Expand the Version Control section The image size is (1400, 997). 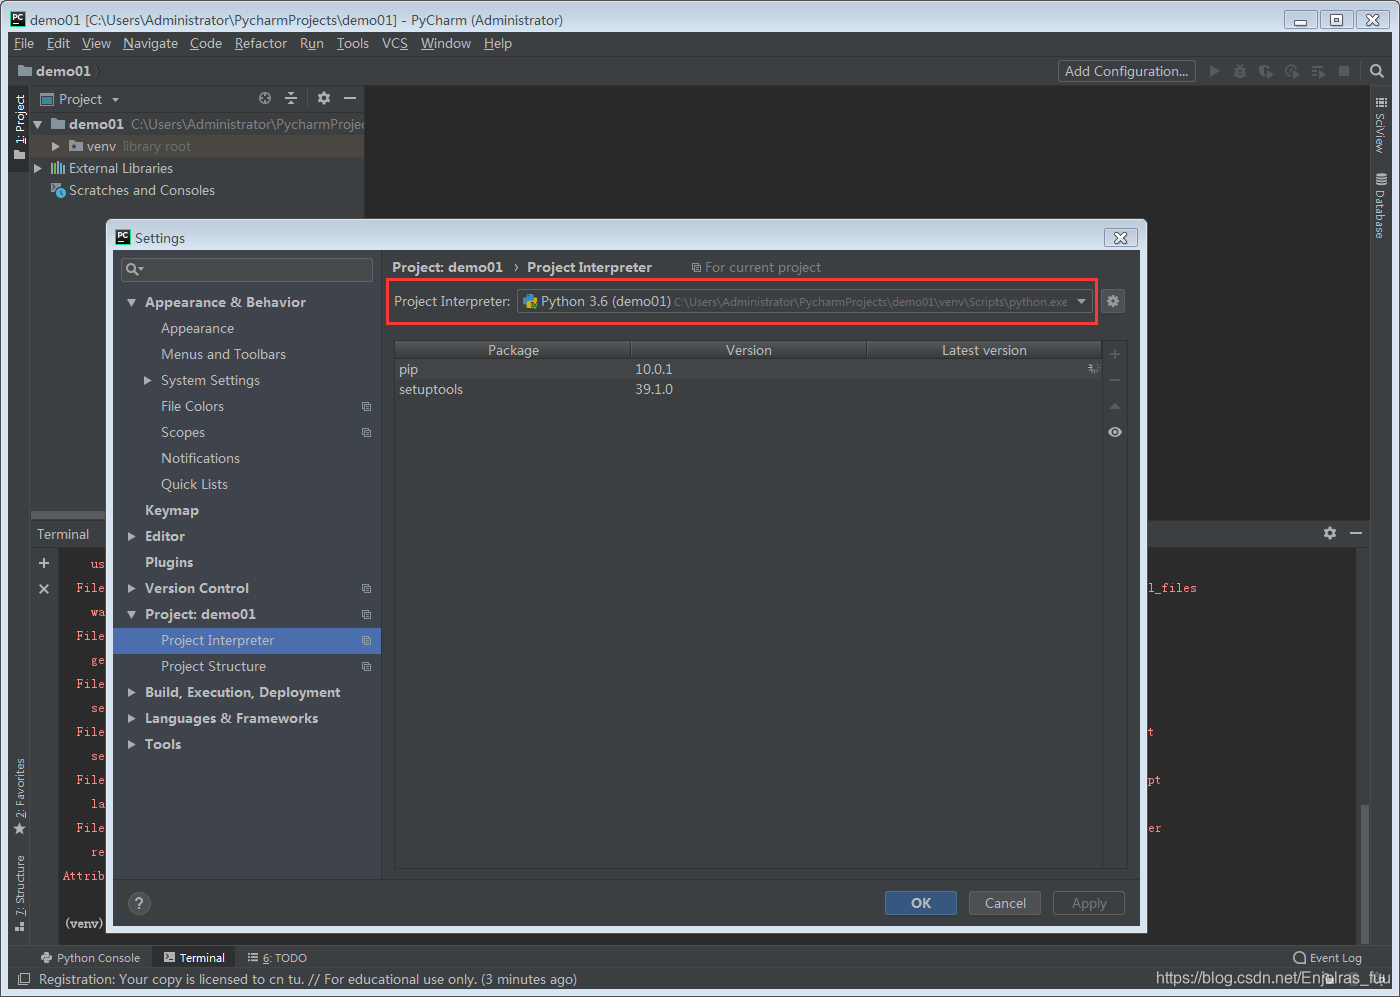132,588
